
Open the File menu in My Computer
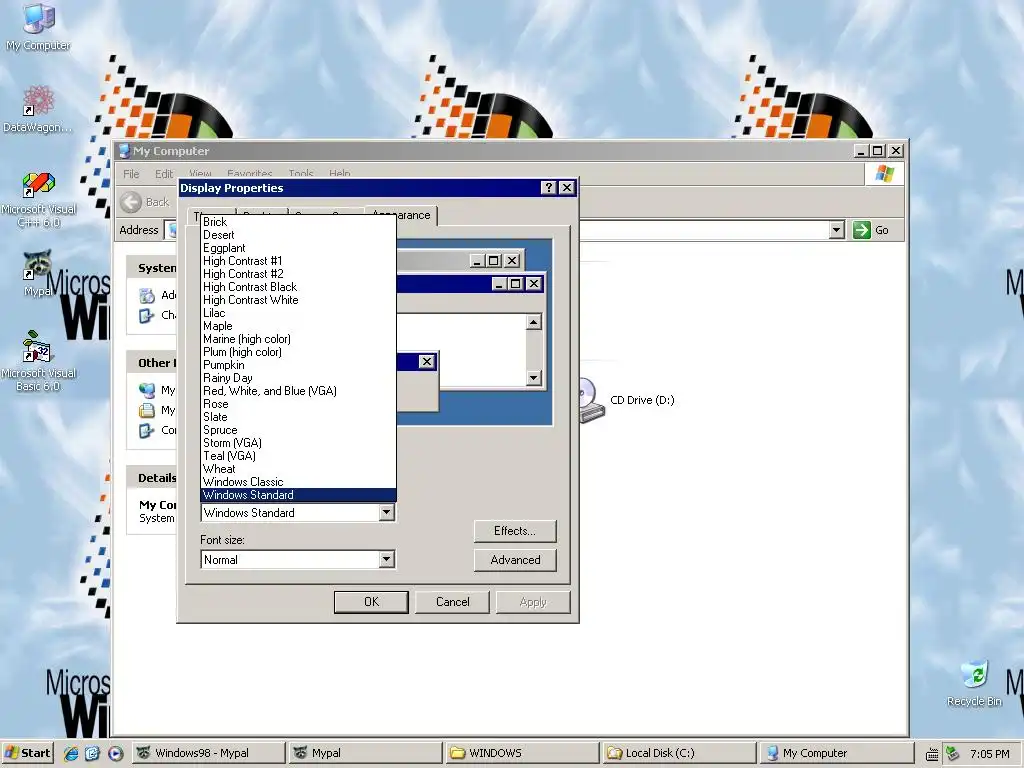131,174
